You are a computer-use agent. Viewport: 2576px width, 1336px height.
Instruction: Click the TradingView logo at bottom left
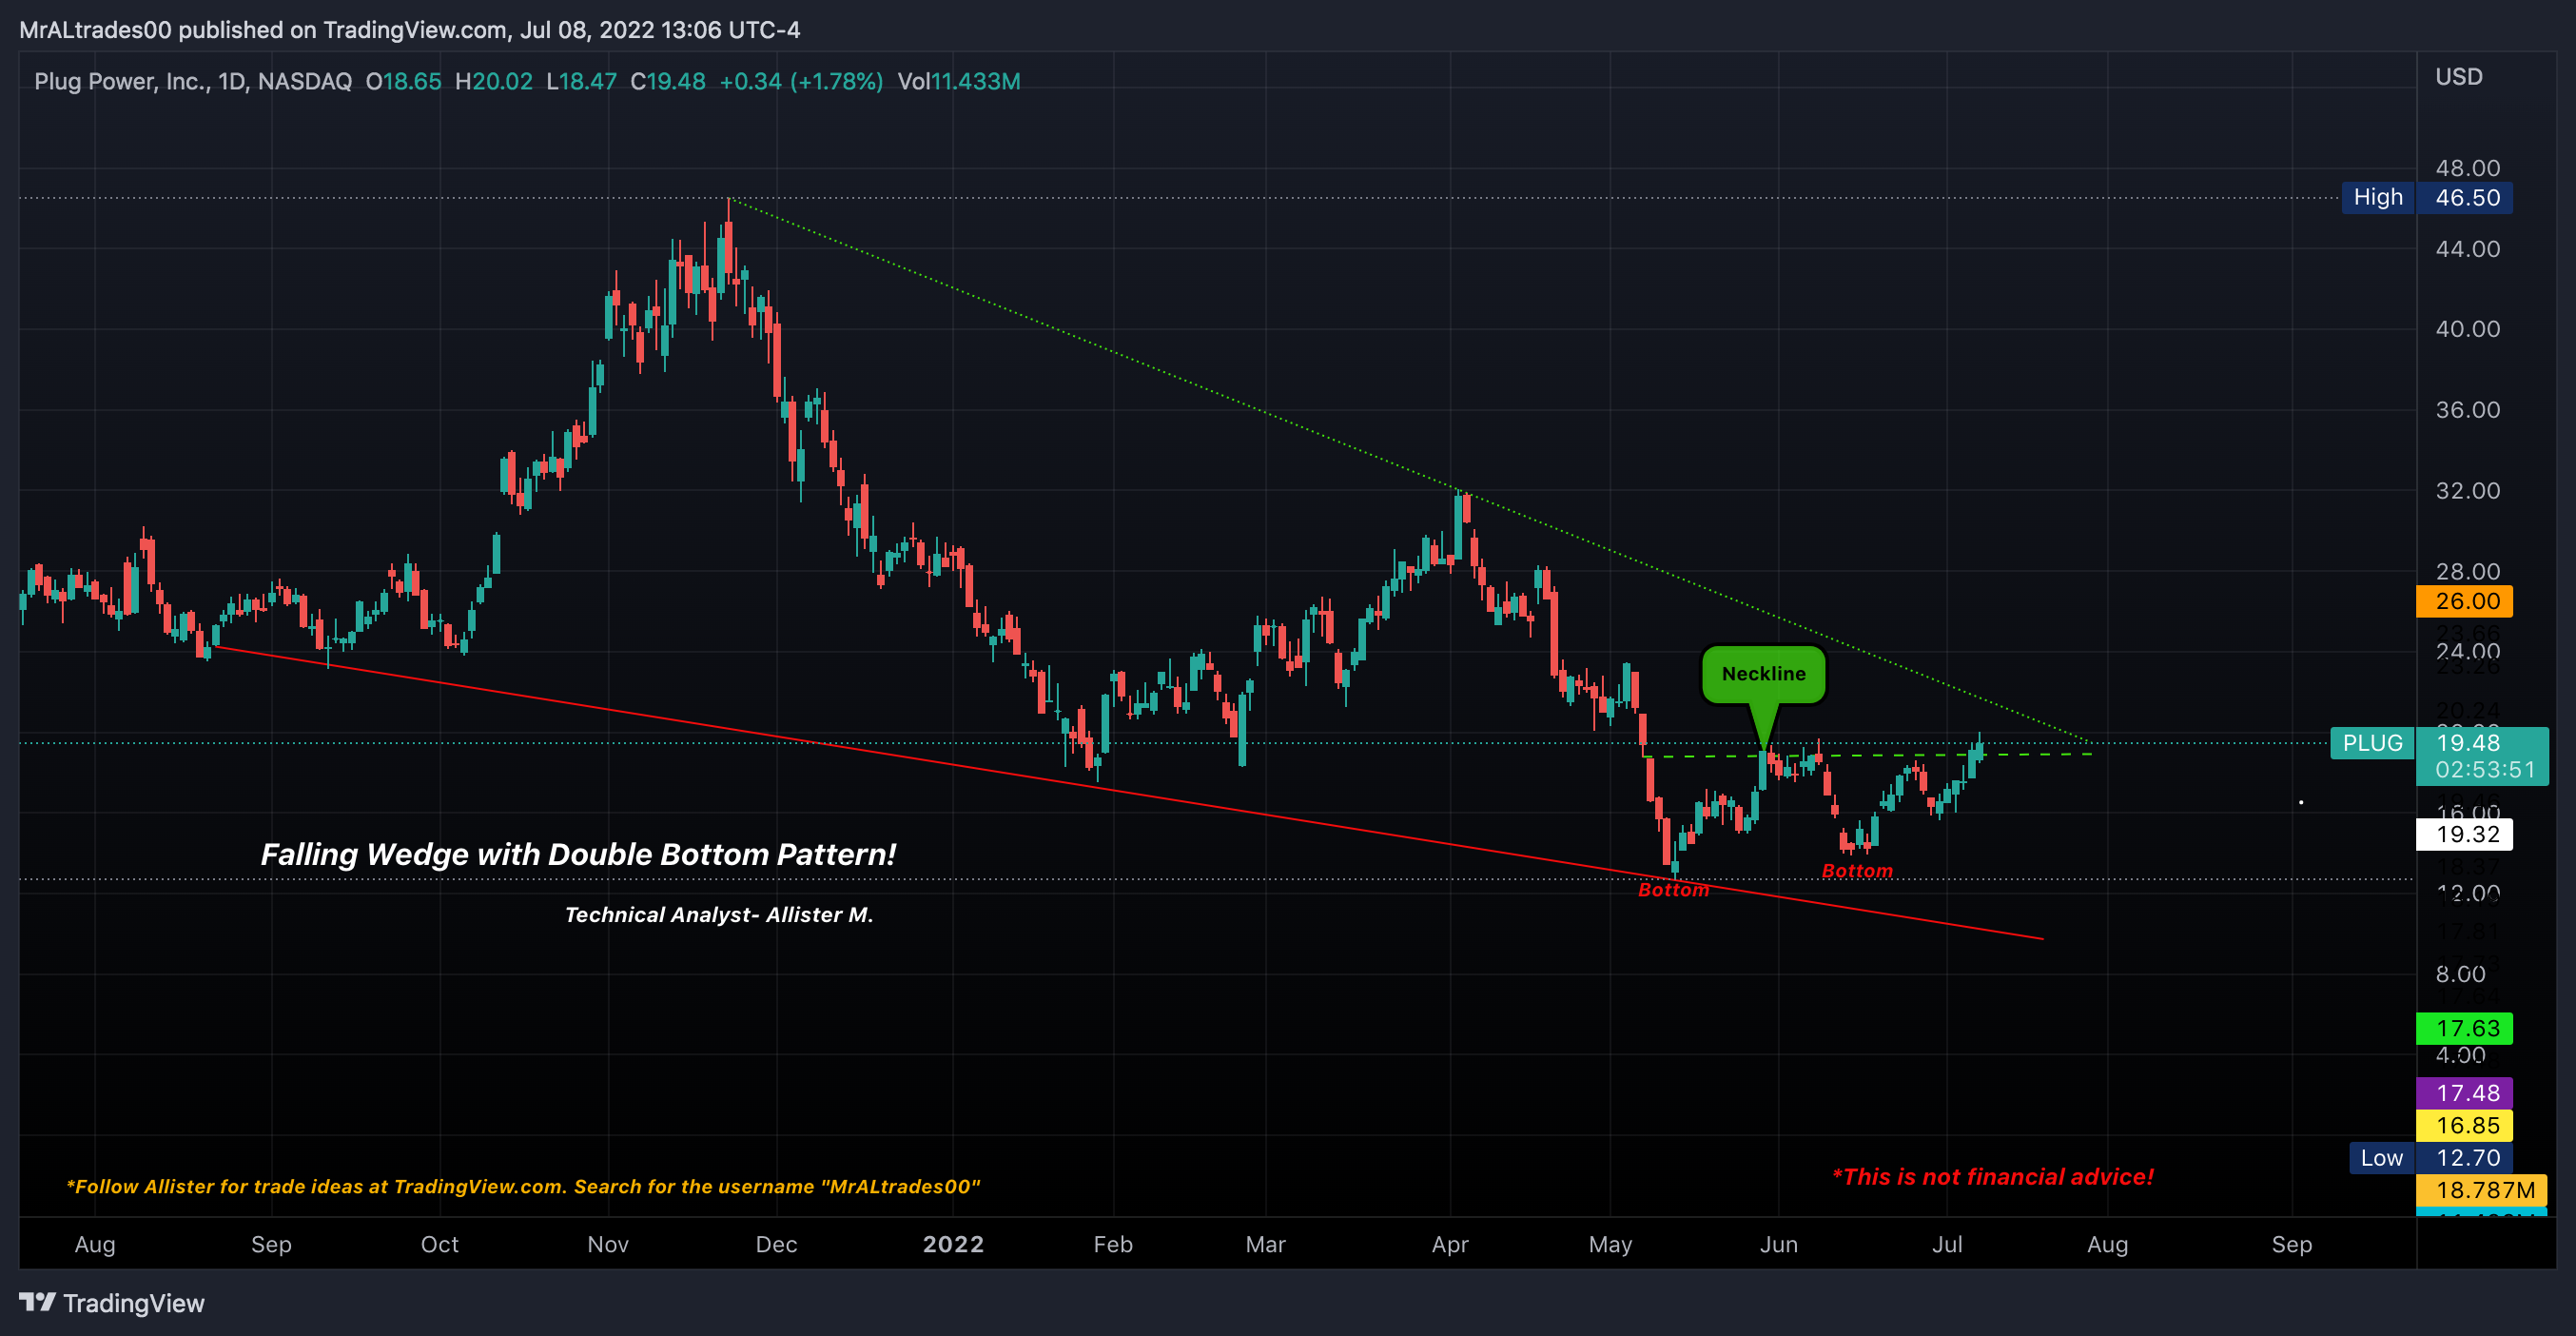click(112, 1303)
